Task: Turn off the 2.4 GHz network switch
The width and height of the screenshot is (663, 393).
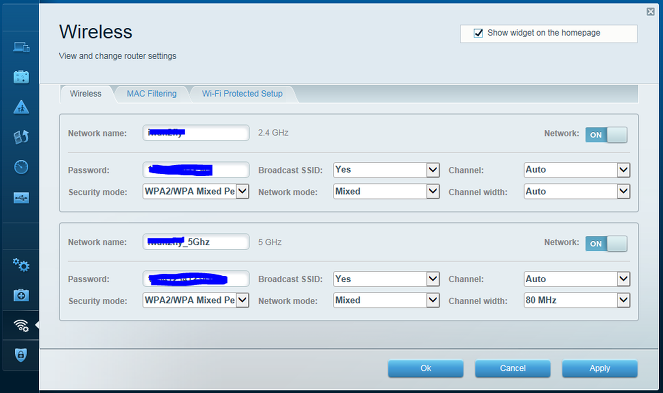Action: pos(606,135)
